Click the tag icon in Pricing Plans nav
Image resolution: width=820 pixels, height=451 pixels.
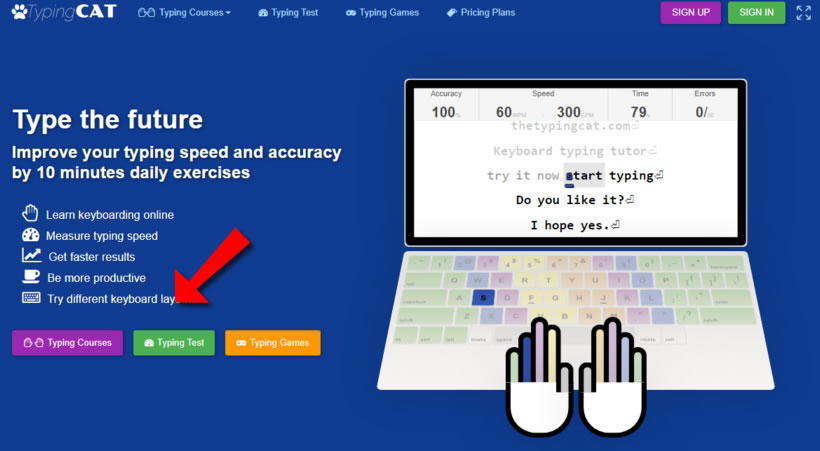pyautogui.click(x=451, y=13)
